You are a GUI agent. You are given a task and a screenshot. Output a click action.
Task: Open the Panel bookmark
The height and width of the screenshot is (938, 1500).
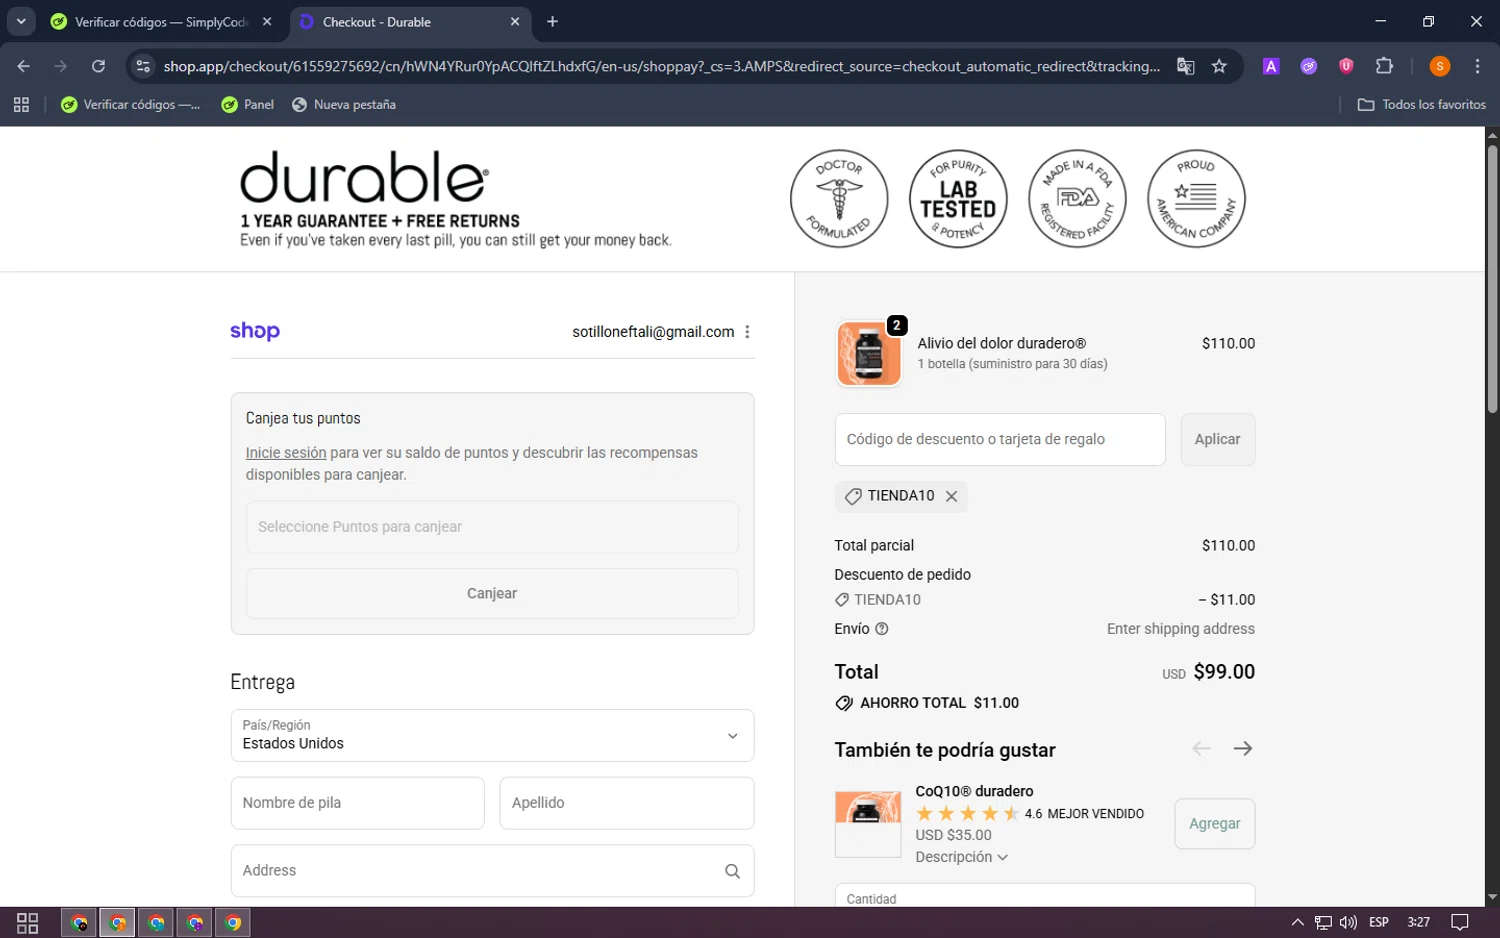click(248, 104)
